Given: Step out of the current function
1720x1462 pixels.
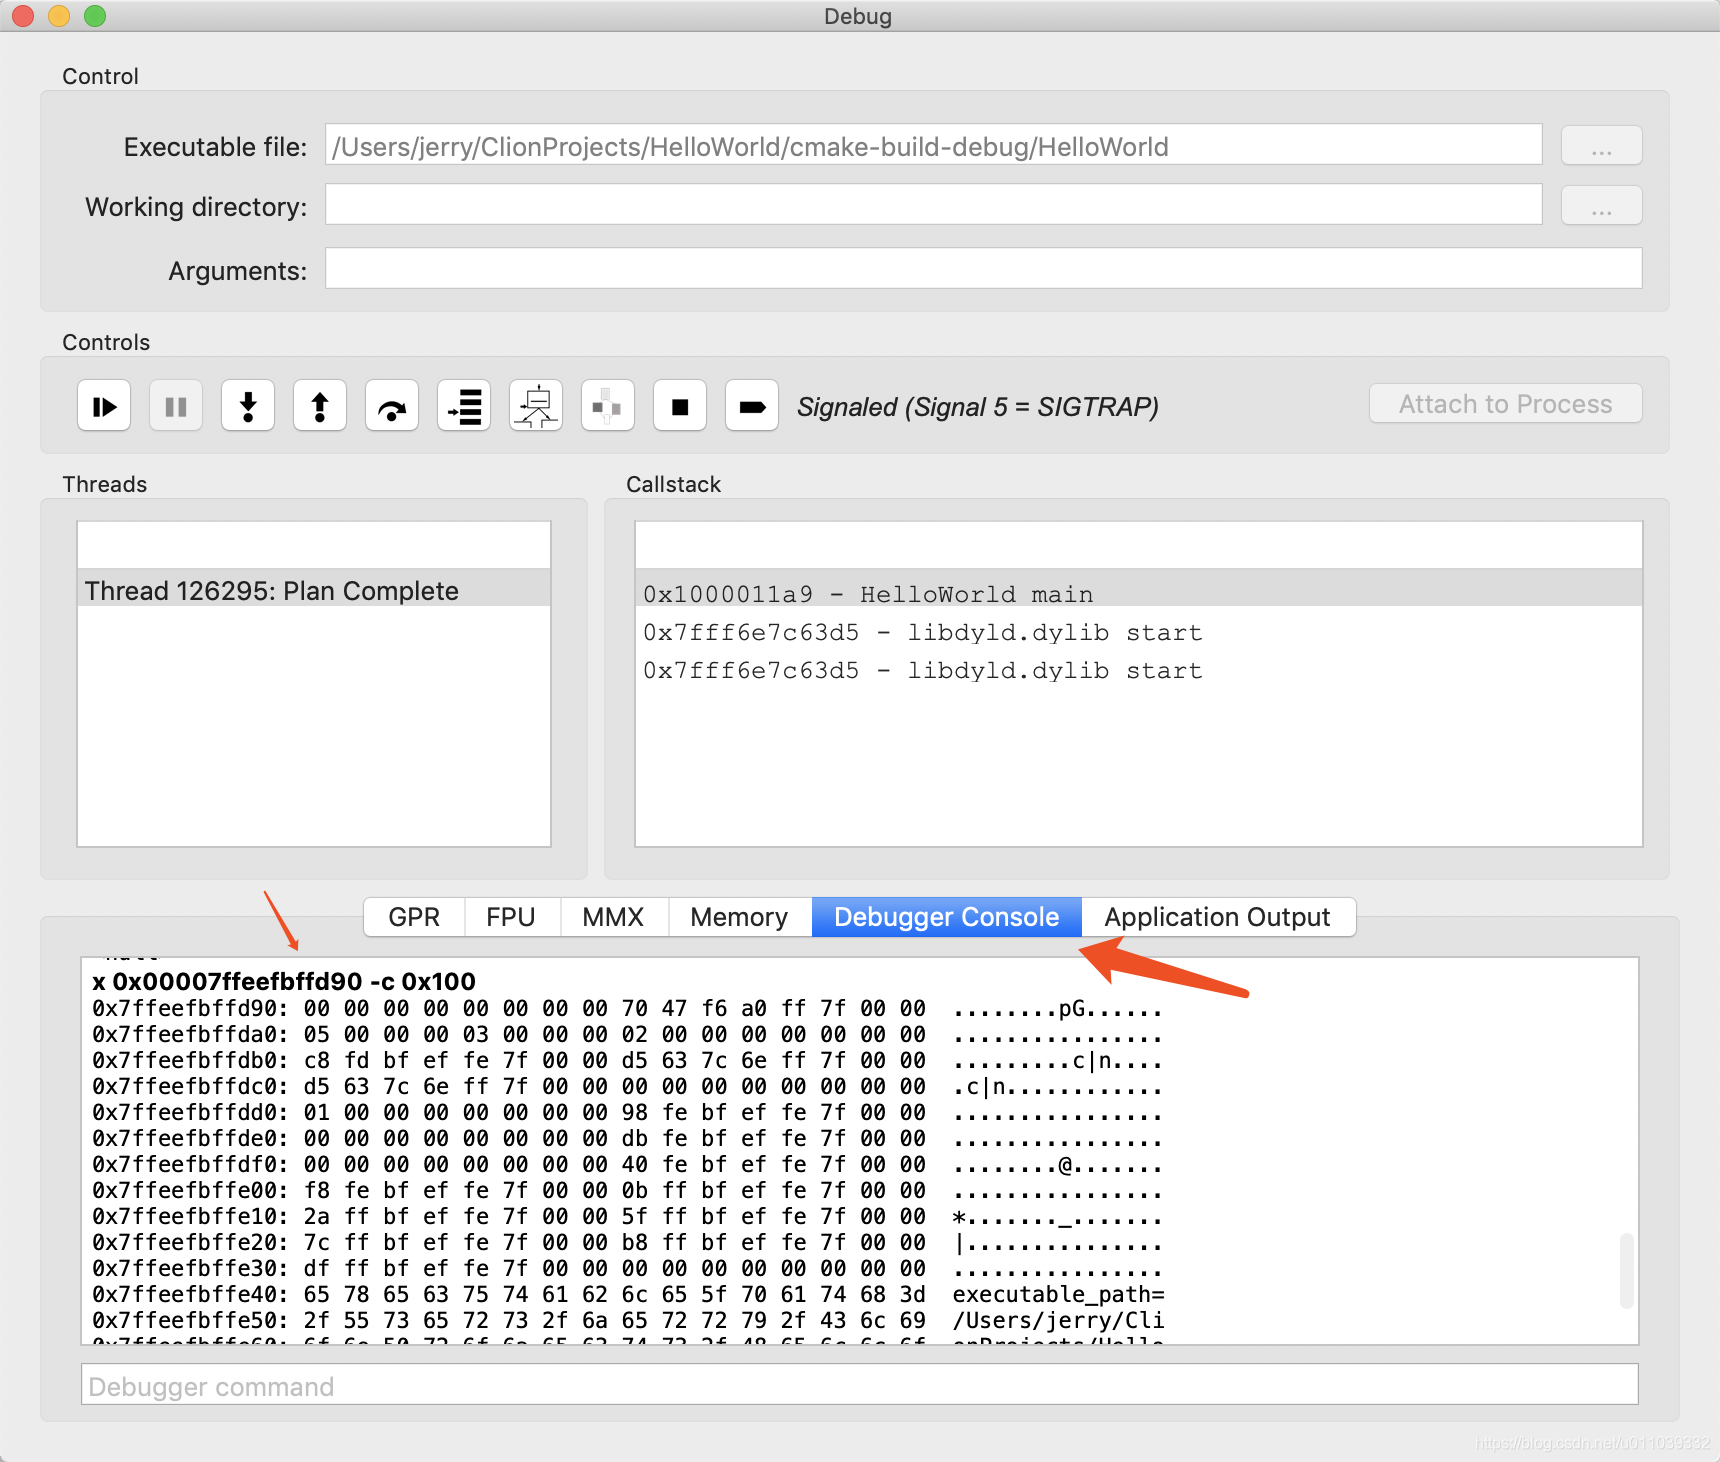Looking at the screenshot, I should (320, 405).
